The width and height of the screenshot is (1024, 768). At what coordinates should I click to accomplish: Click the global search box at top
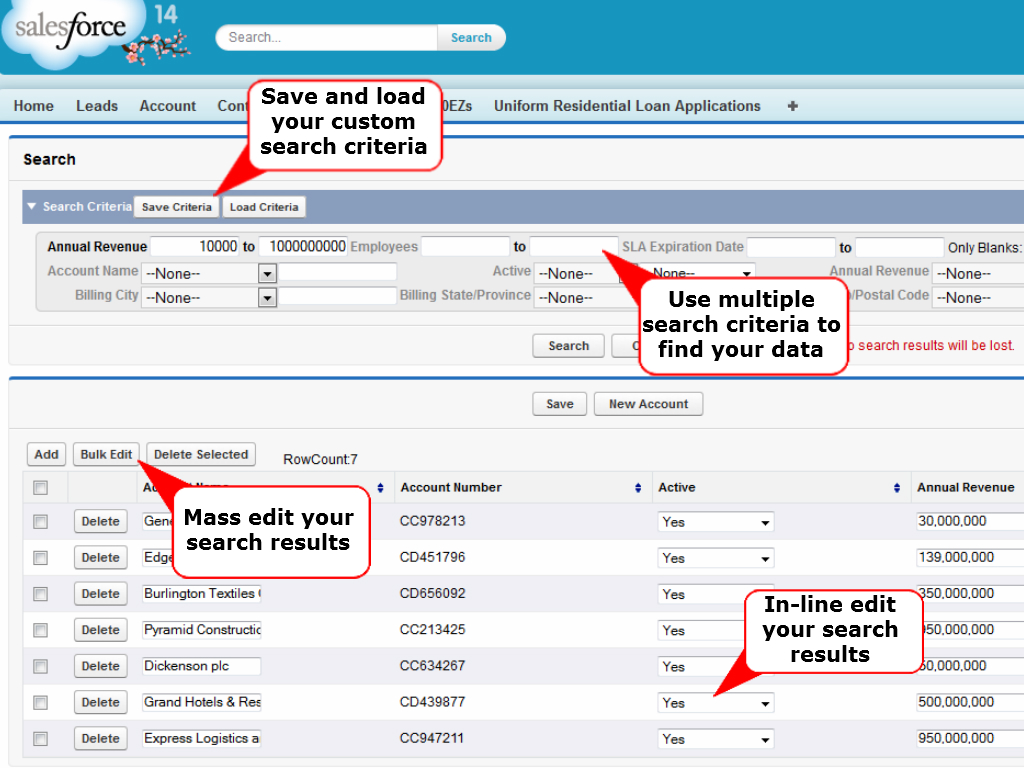tap(327, 38)
